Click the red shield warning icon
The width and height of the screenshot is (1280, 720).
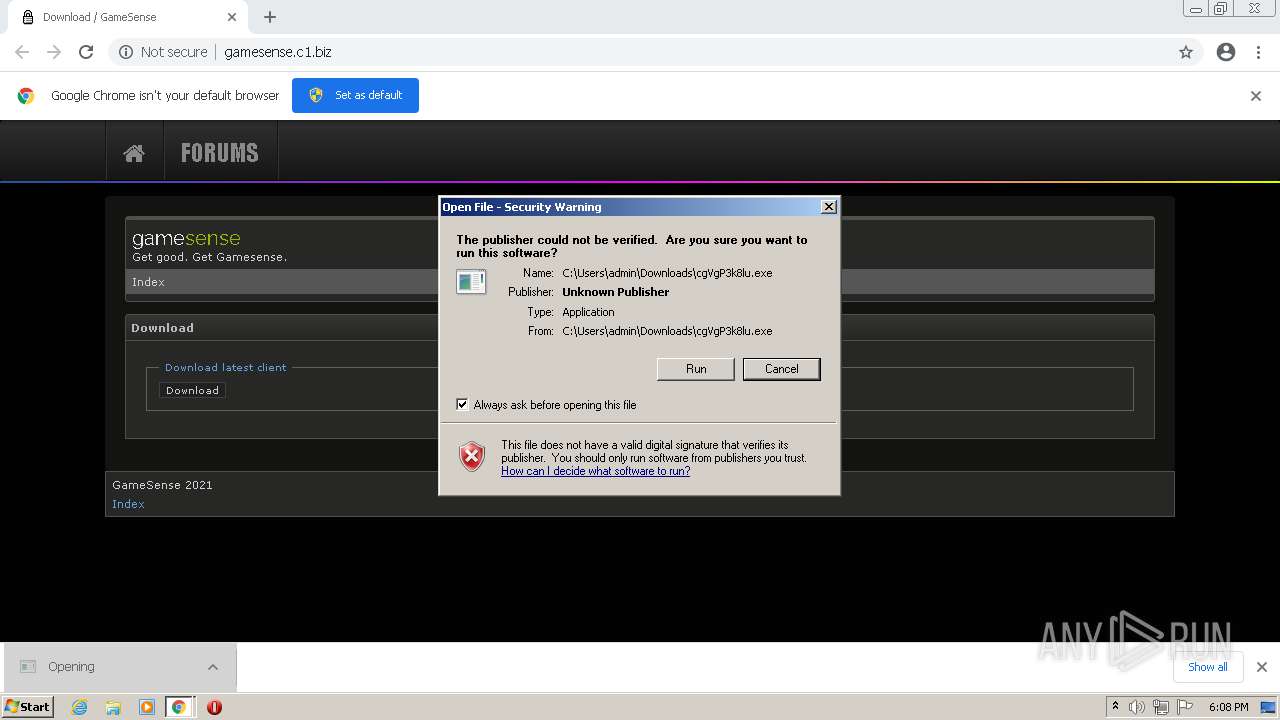(x=472, y=456)
